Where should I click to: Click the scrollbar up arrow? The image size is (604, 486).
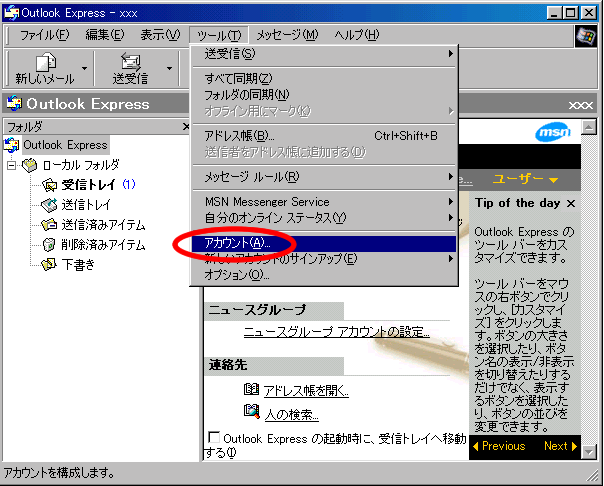point(589,127)
